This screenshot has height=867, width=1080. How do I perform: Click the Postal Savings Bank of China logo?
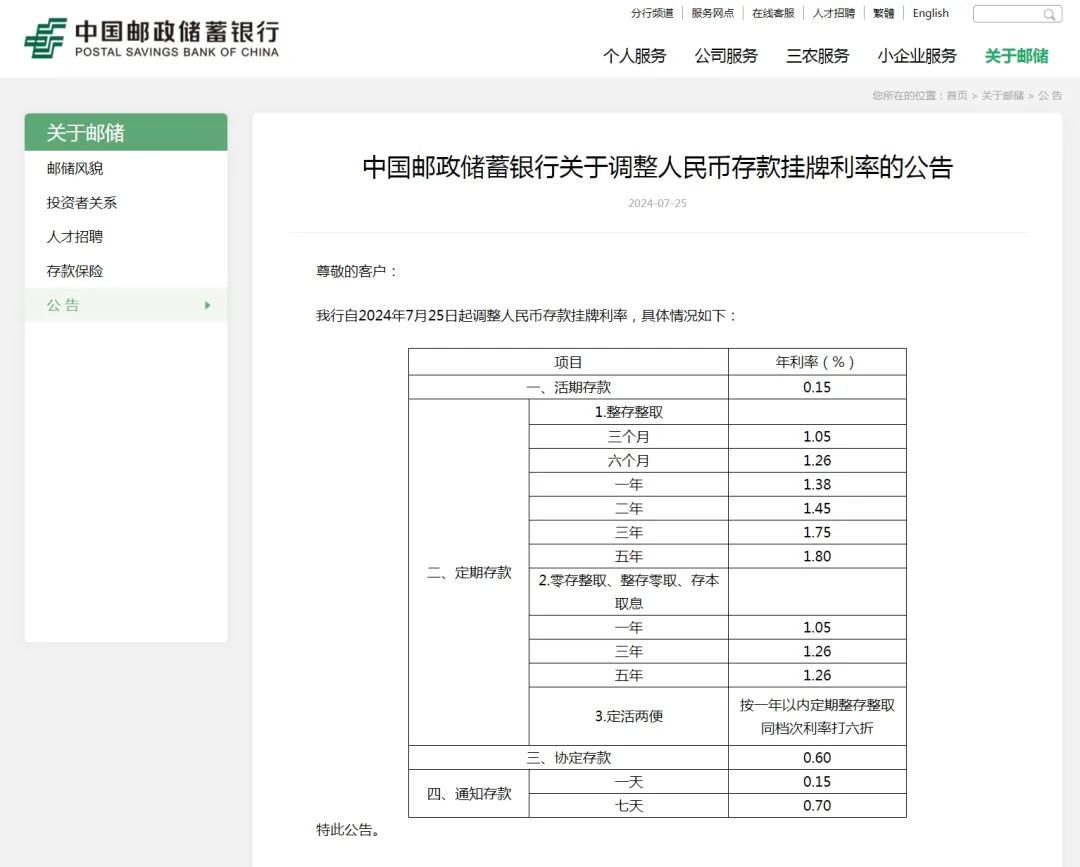(152, 39)
